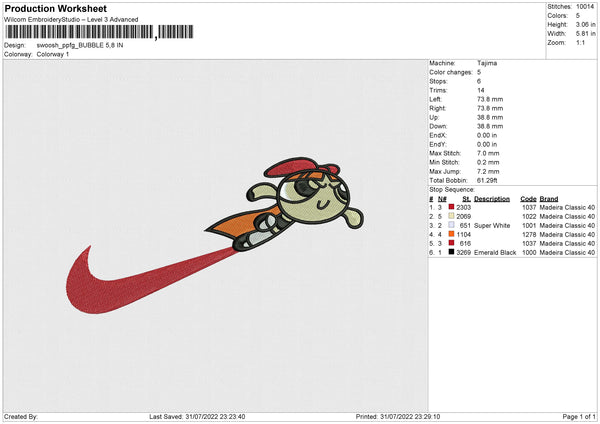Click code 1278 in stop sequence

click(529, 235)
